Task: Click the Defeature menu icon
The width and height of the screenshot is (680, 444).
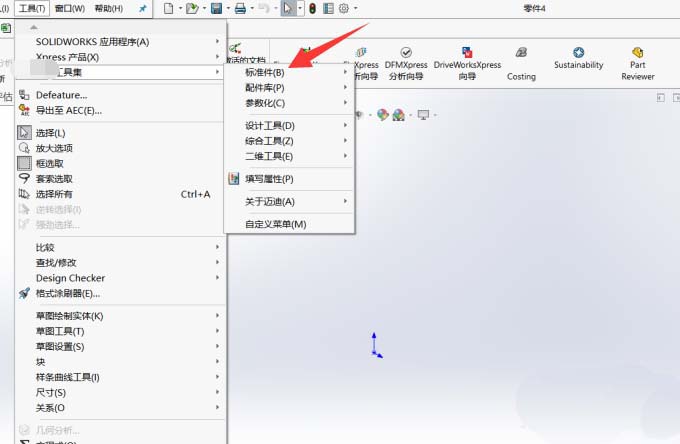Action: pos(24,95)
